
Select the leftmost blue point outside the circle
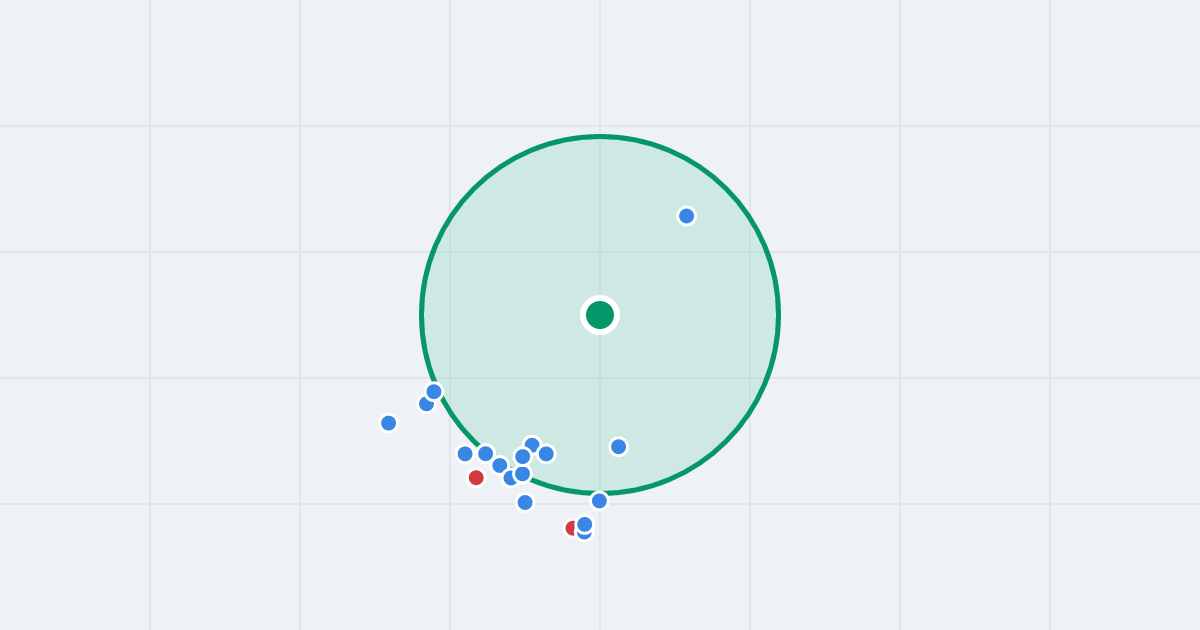pos(389,423)
